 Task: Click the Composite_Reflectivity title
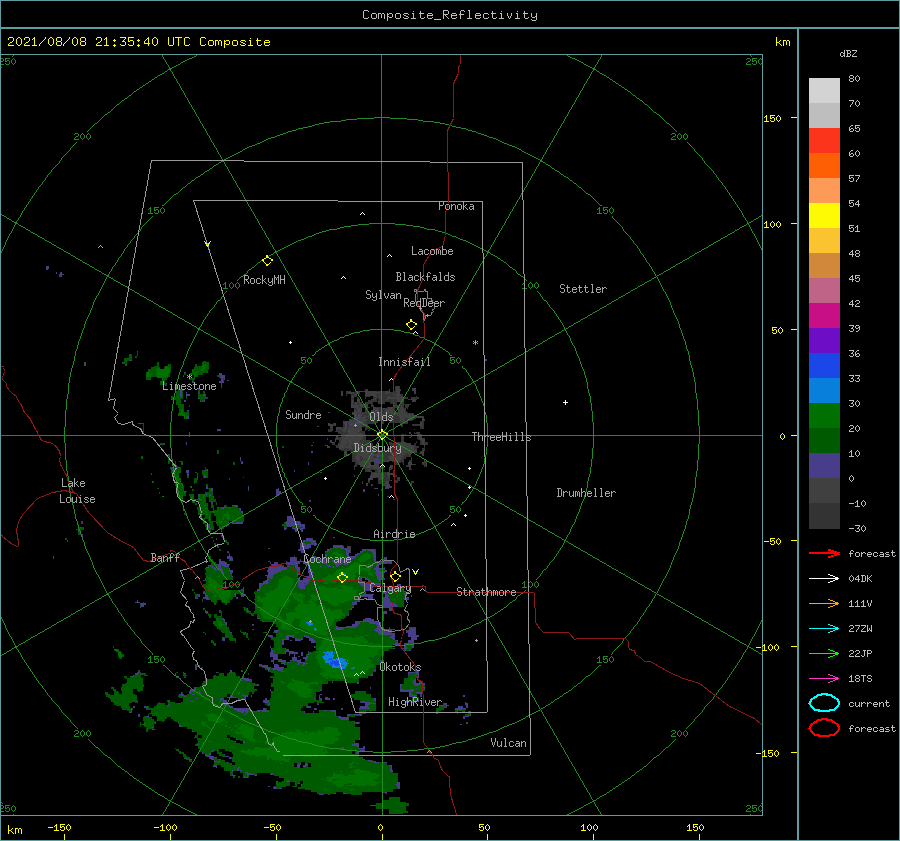[449, 15]
